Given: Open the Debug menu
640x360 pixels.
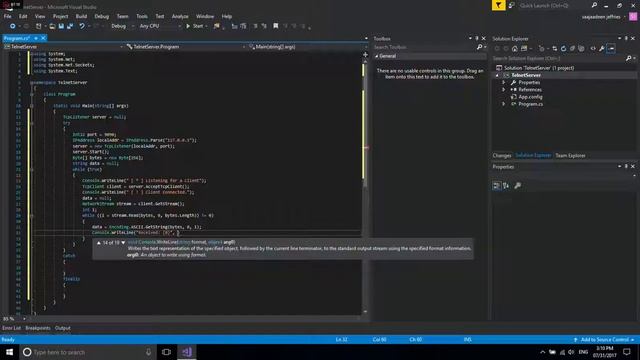Looking at the screenshot, I should 102,16.
